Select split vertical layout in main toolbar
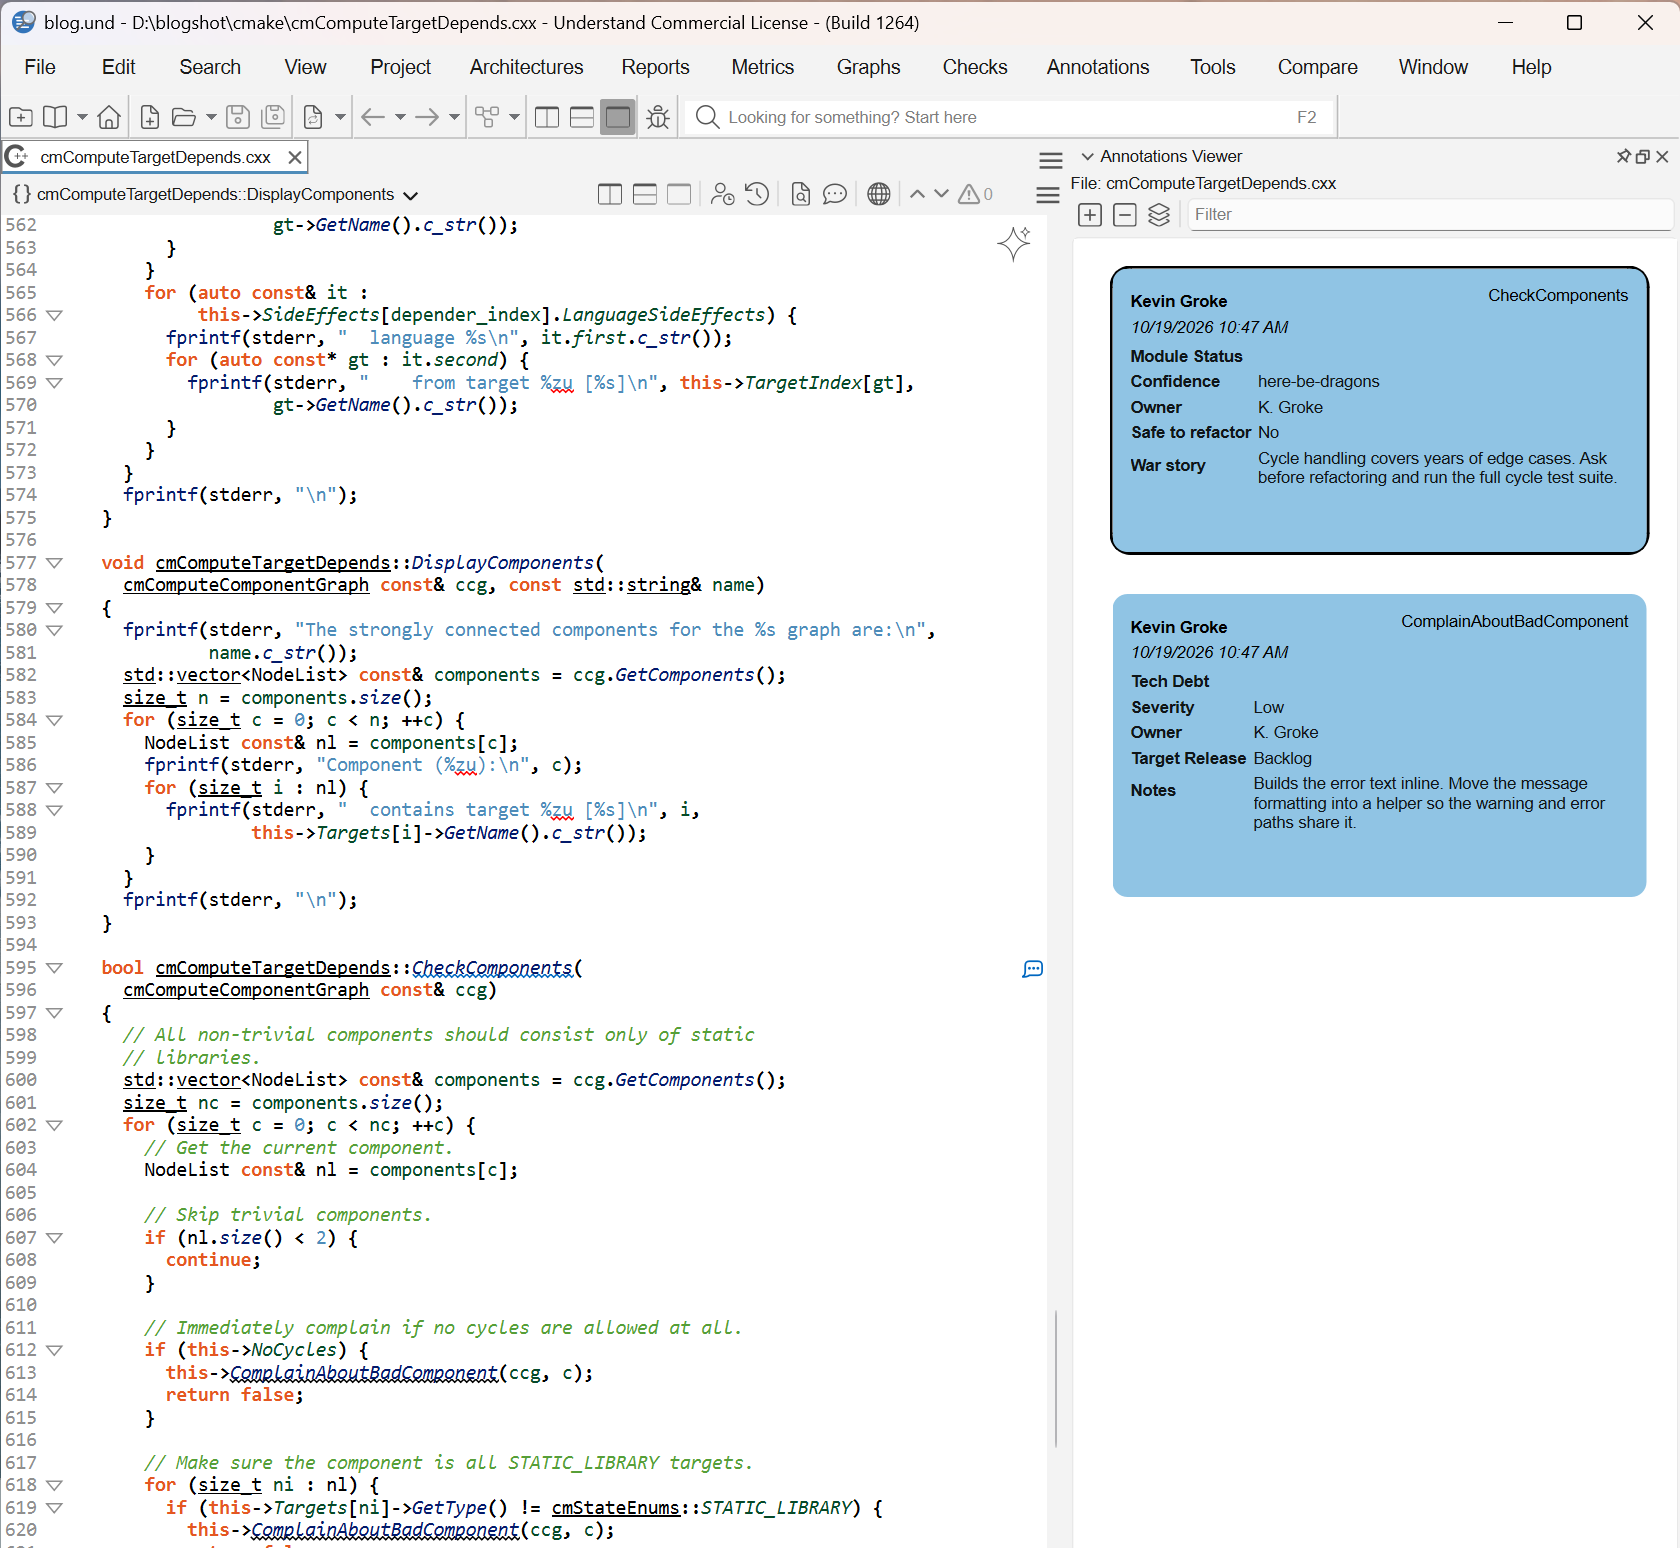Viewport: 1680px width, 1548px height. click(547, 117)
